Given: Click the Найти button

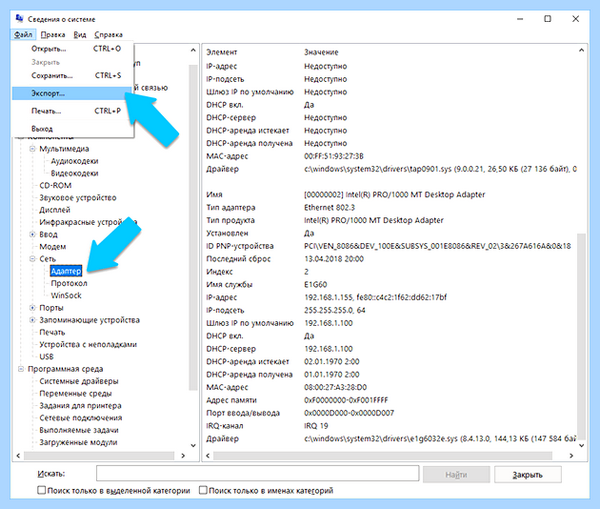Looking at the screenshot, I should [456, 475].
